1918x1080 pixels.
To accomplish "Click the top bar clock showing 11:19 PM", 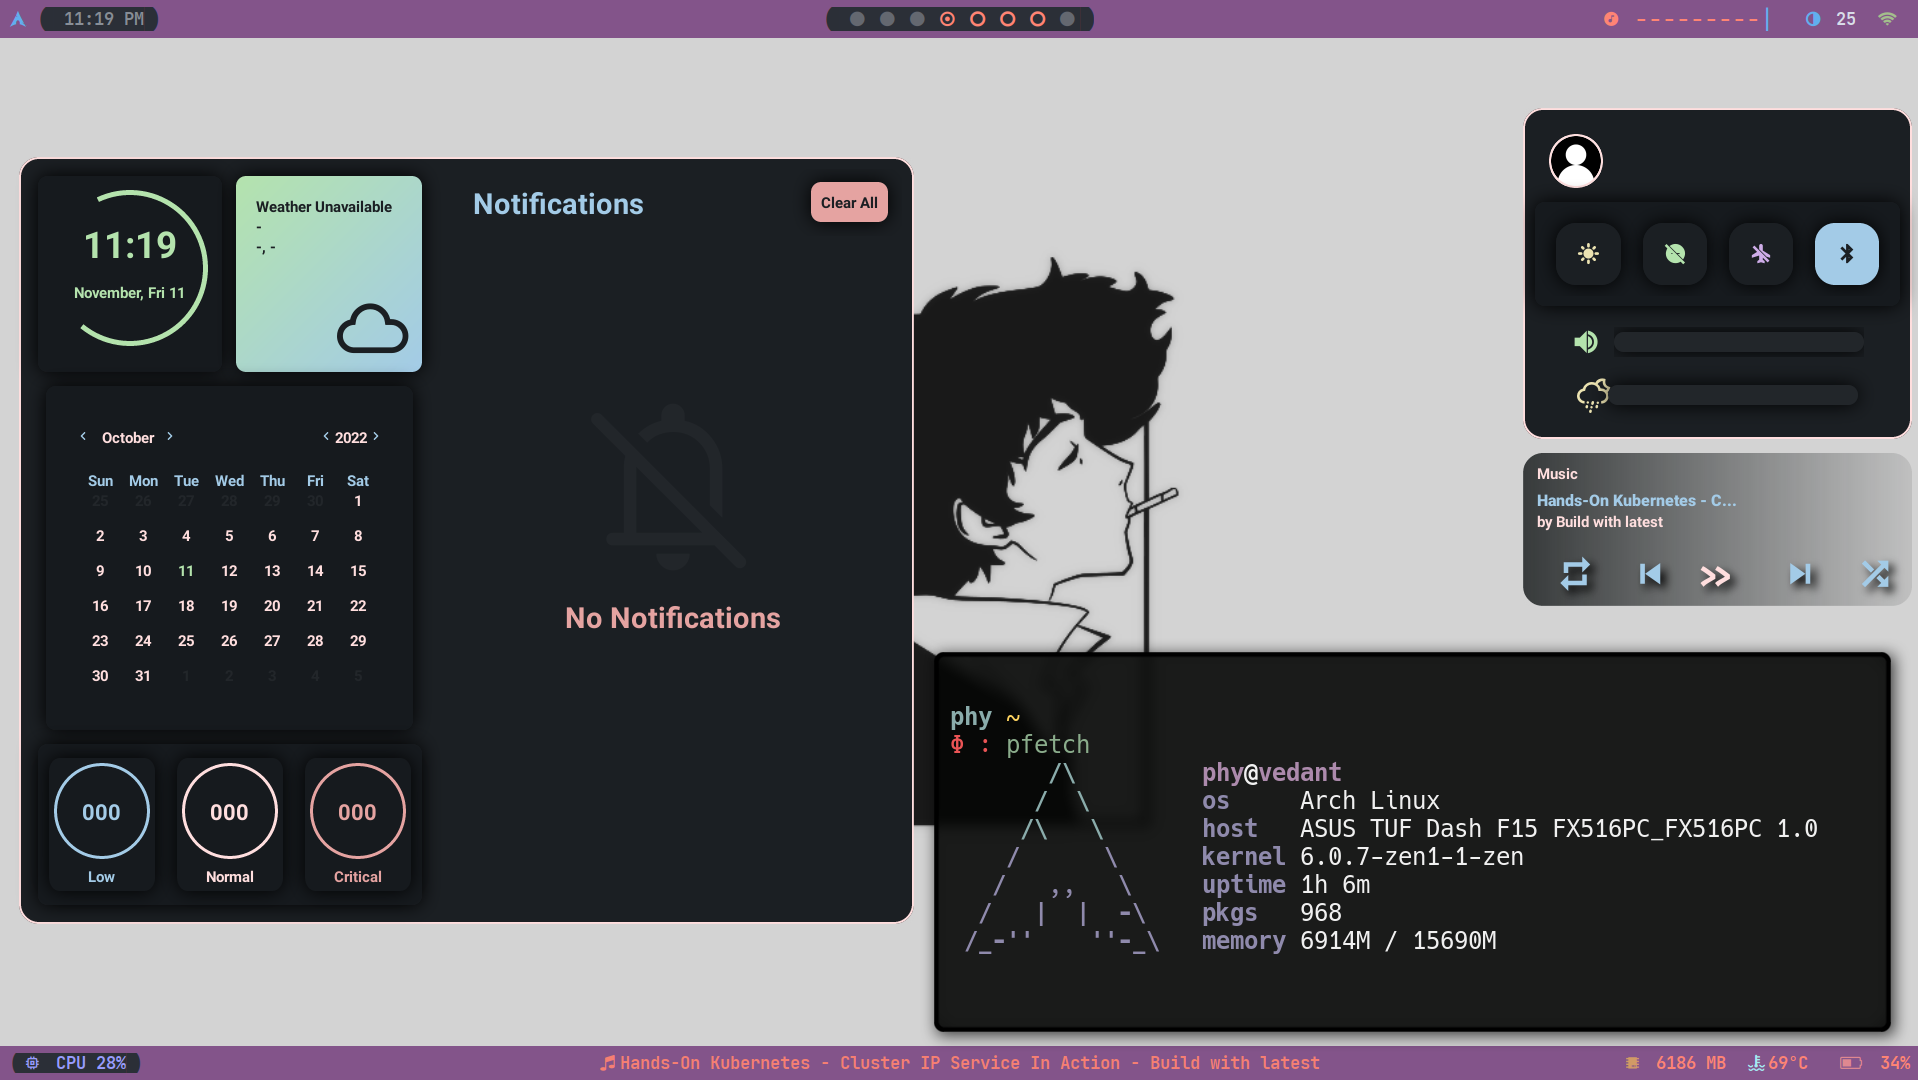I will 103,19.
